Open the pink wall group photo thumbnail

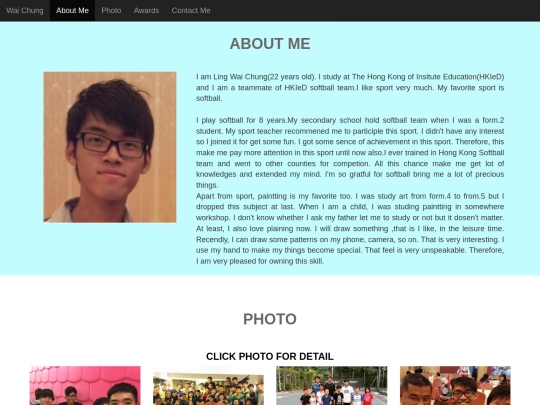(x=85, y=385)
